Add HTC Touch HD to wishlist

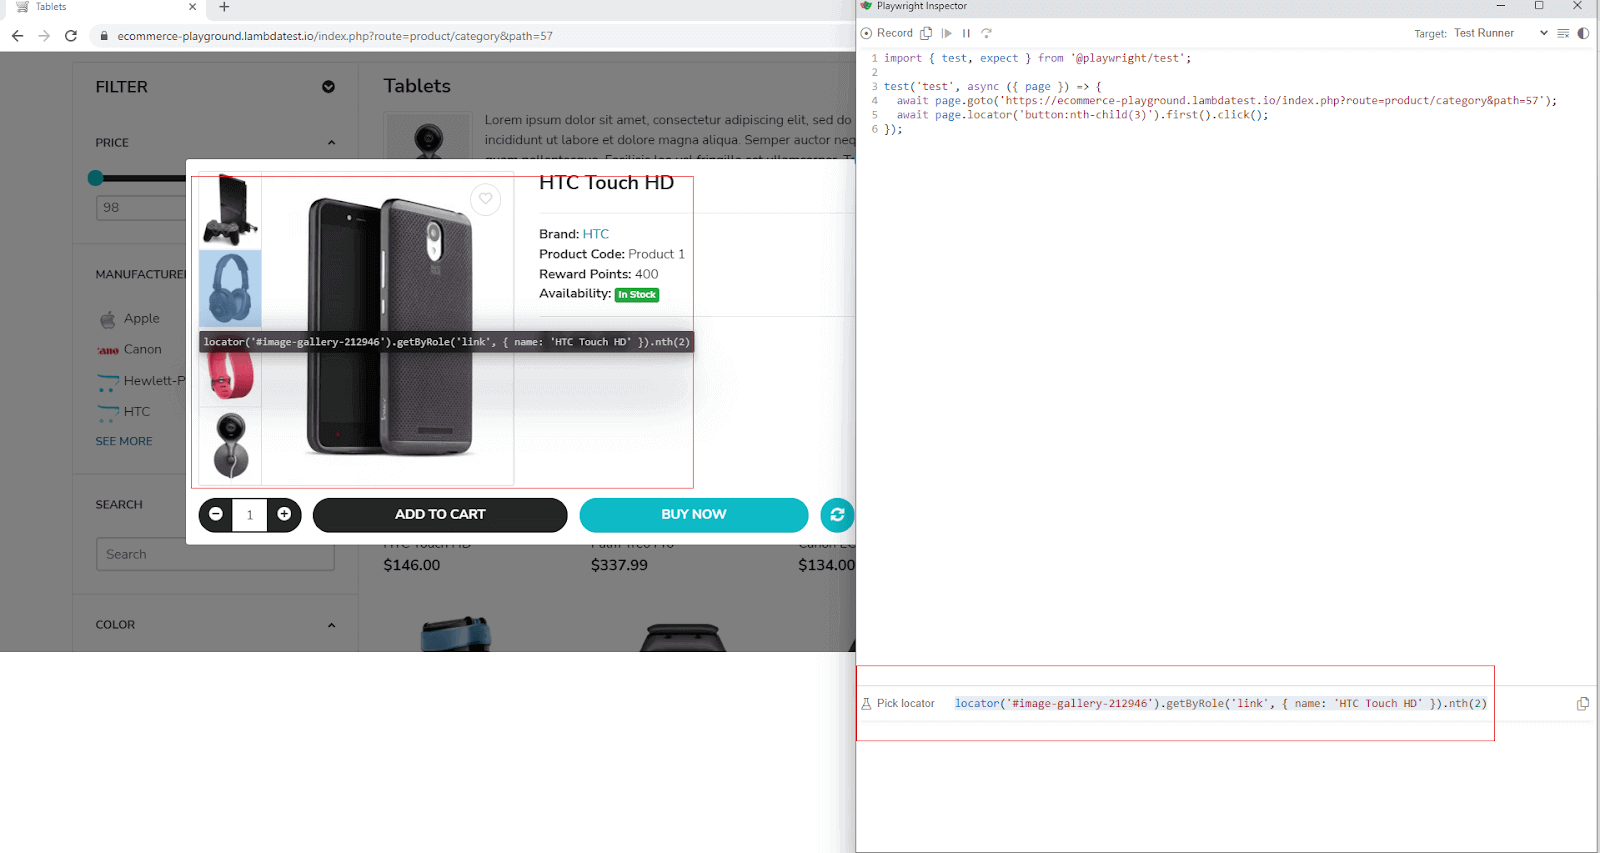tap(485, 199)
